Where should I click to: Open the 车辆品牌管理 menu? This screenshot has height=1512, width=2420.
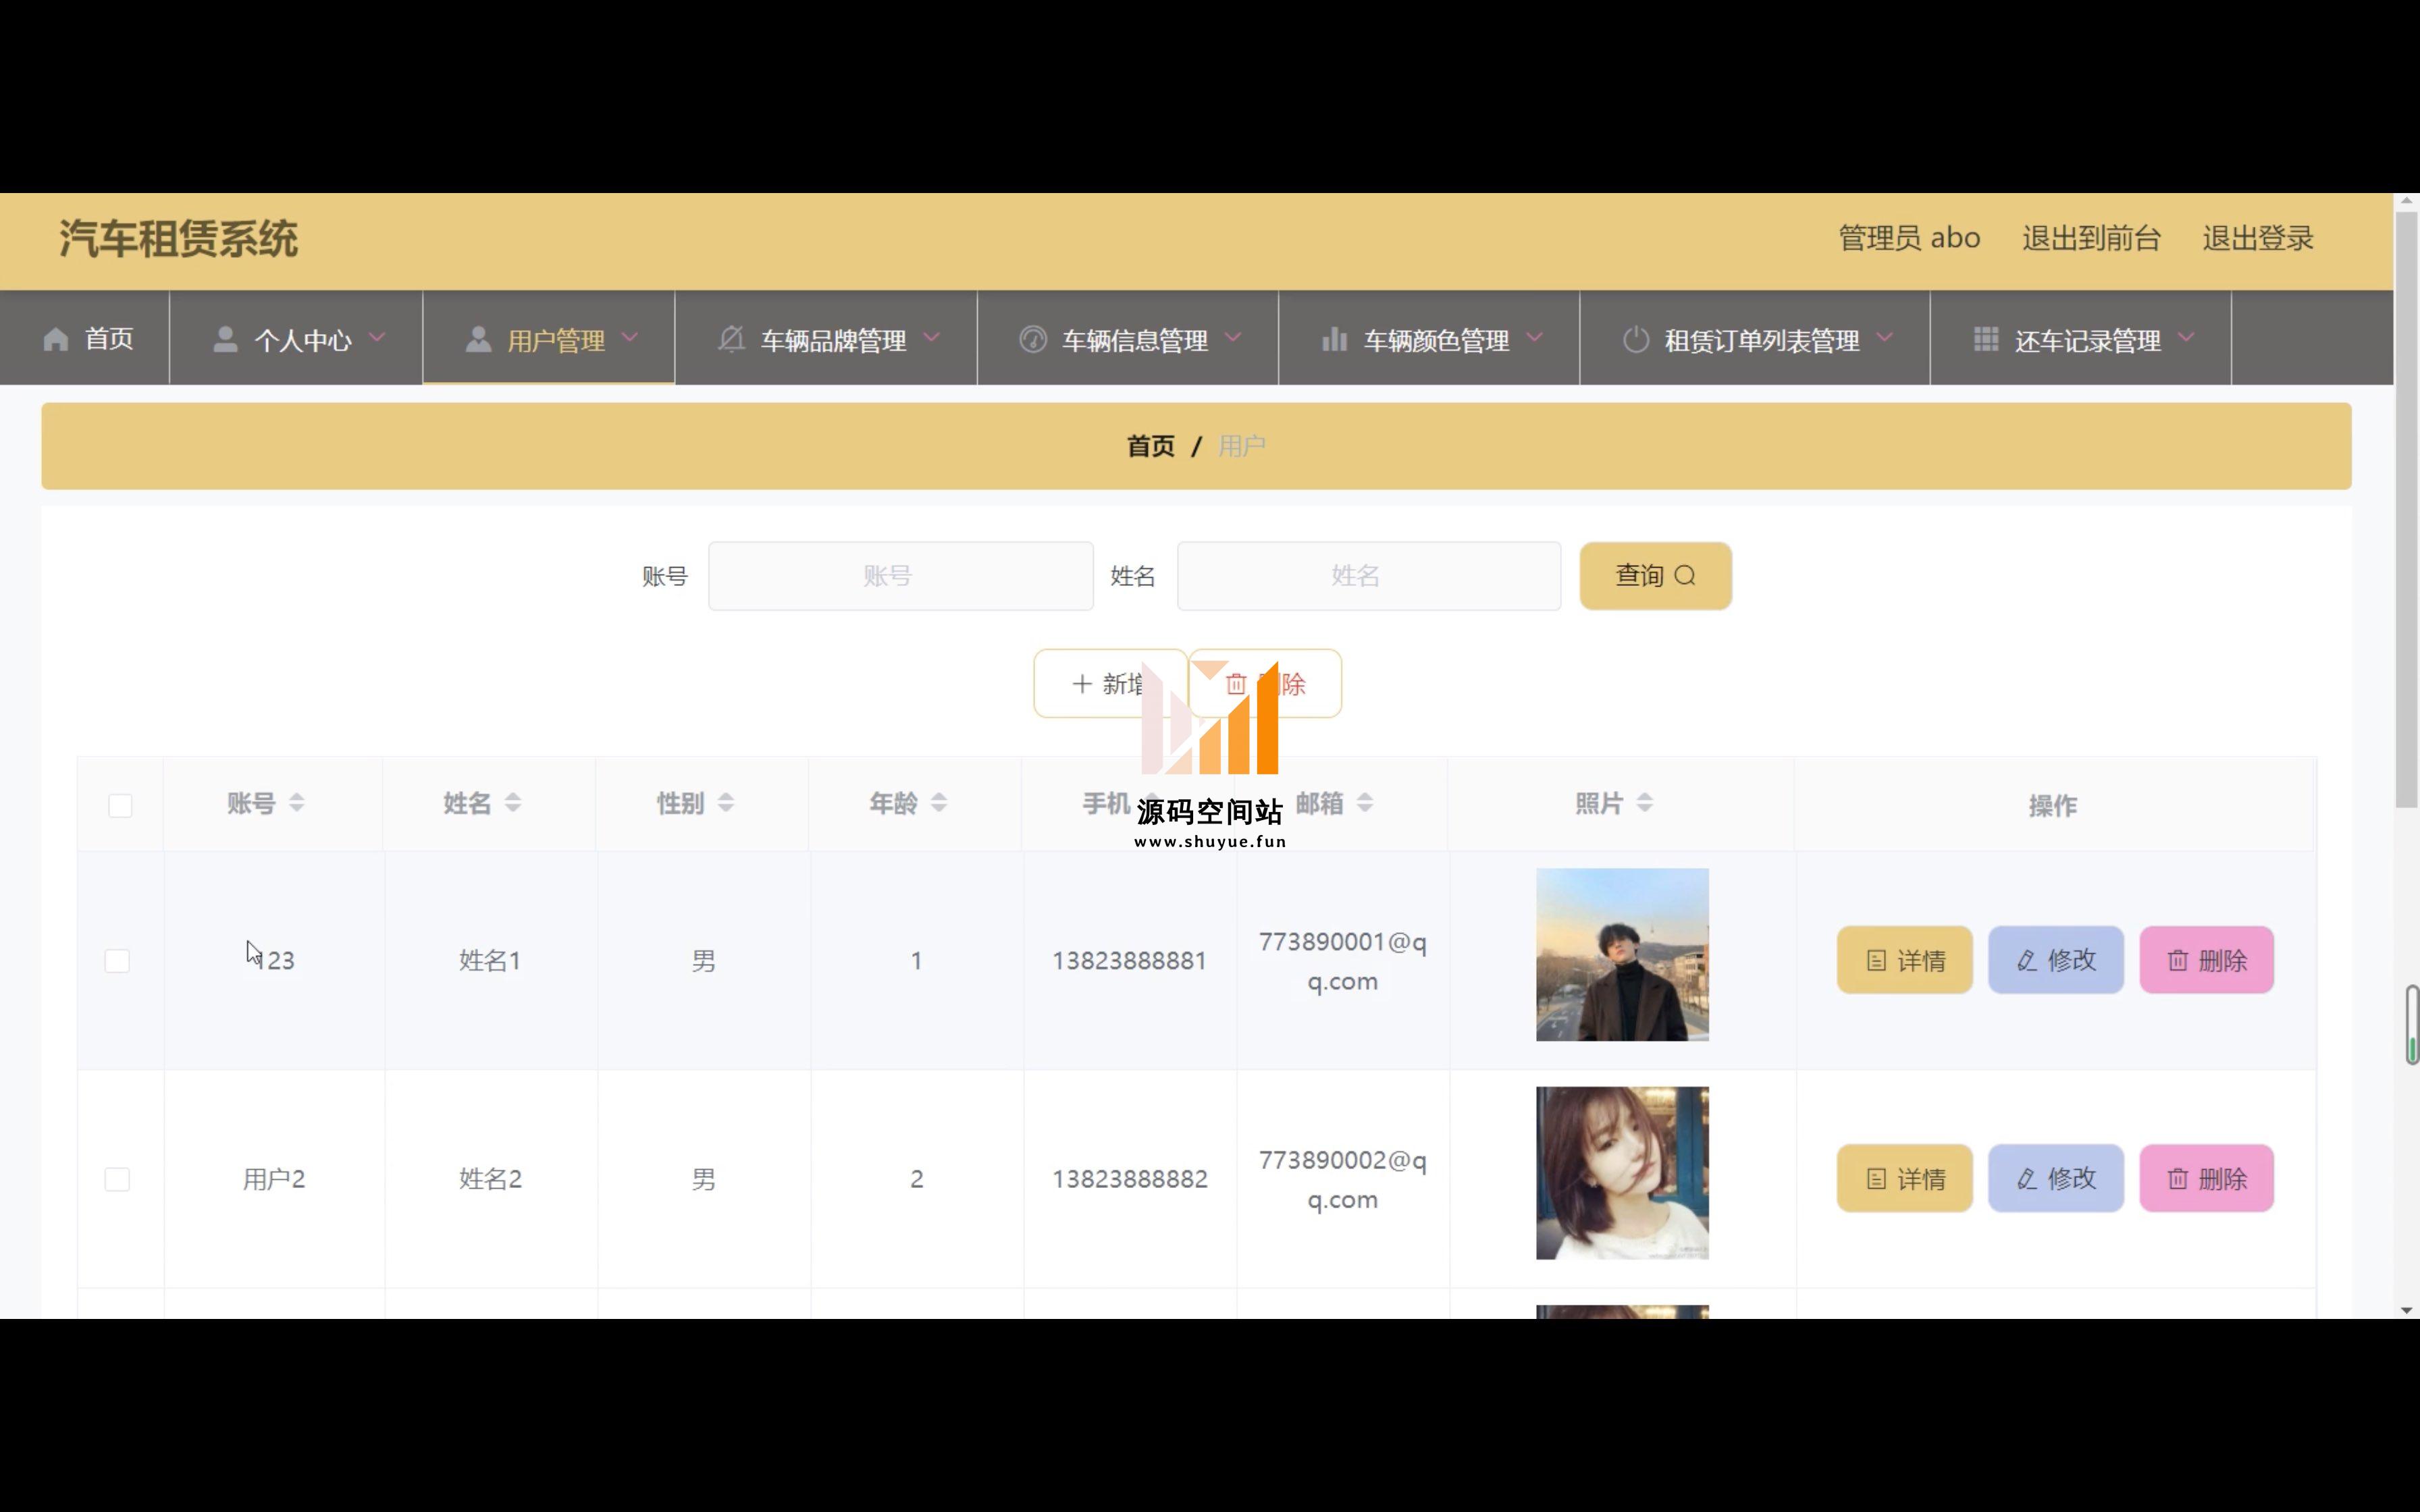(x=826, y=338)
